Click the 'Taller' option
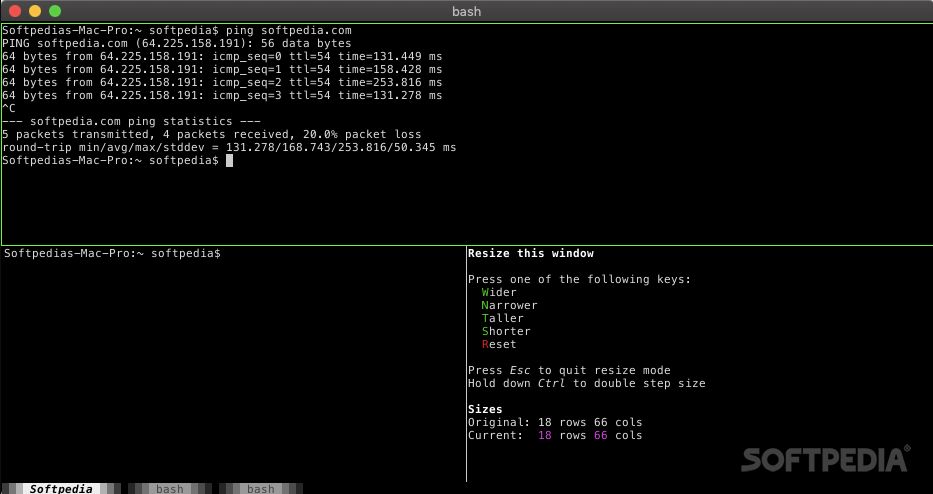933x494 pixels. (503, 318)
